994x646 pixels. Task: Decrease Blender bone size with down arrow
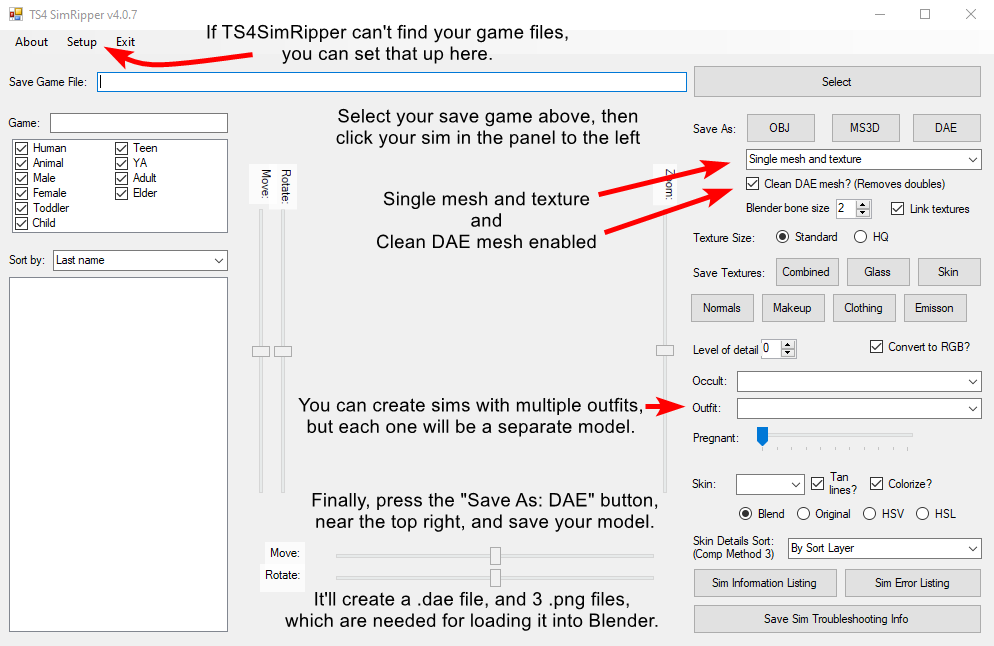point(862,213)
